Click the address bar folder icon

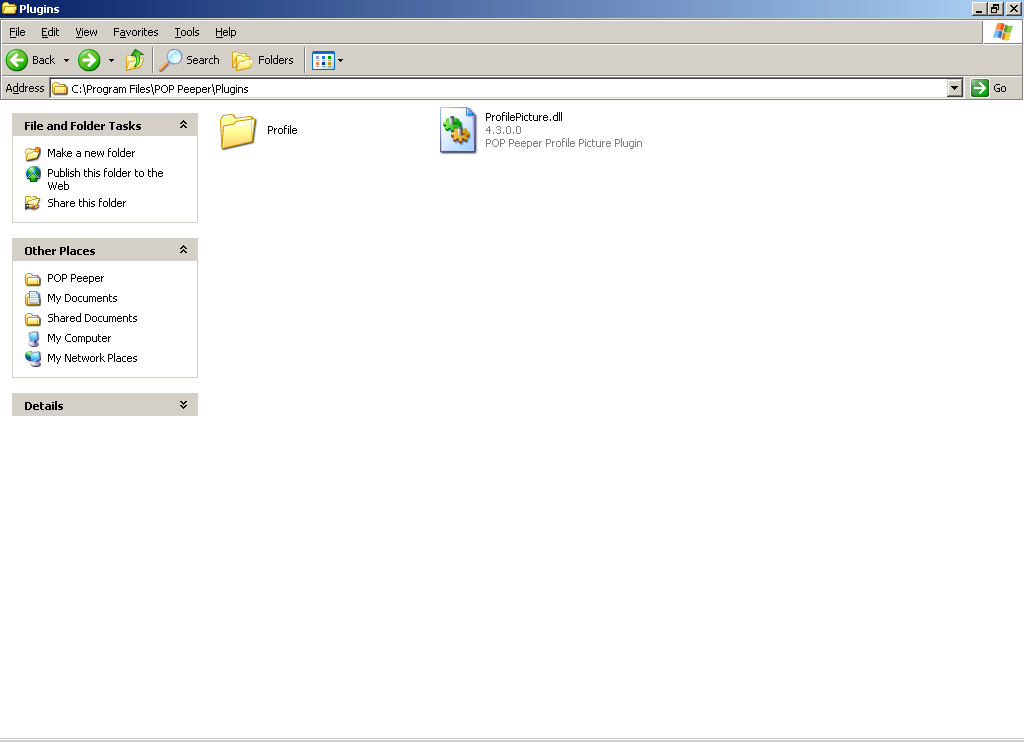coord(60,89)
